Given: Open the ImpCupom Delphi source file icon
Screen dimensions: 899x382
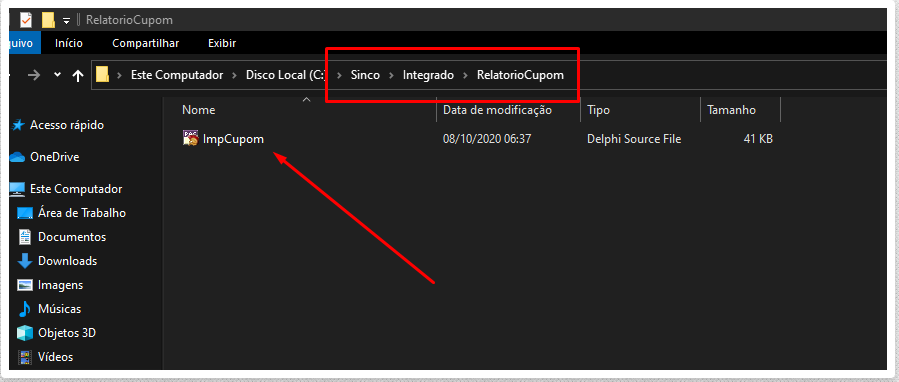Looking at the screenshot, I should (x=190, y=138).
